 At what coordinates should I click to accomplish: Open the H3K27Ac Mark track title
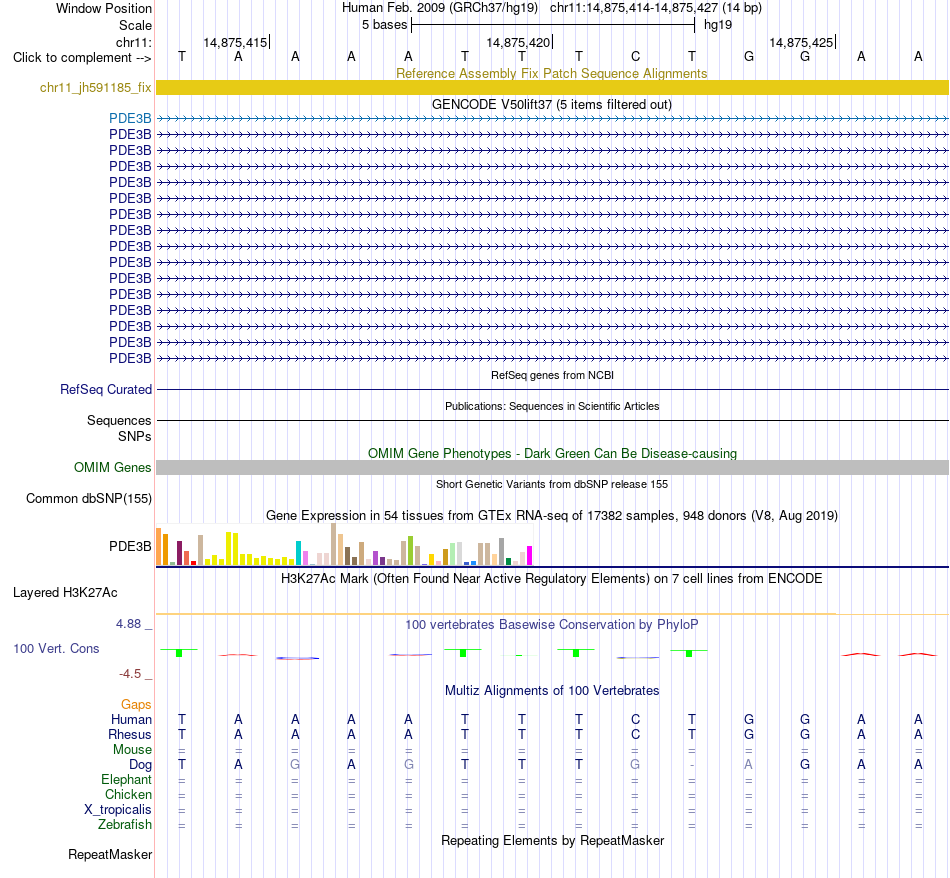pos(551,578)
